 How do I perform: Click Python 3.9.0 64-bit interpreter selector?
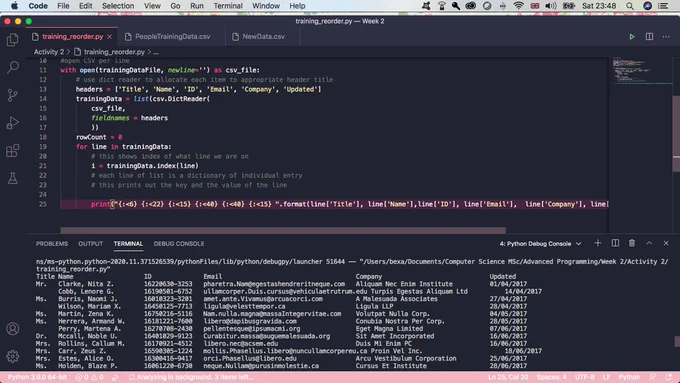coord(37,377)
